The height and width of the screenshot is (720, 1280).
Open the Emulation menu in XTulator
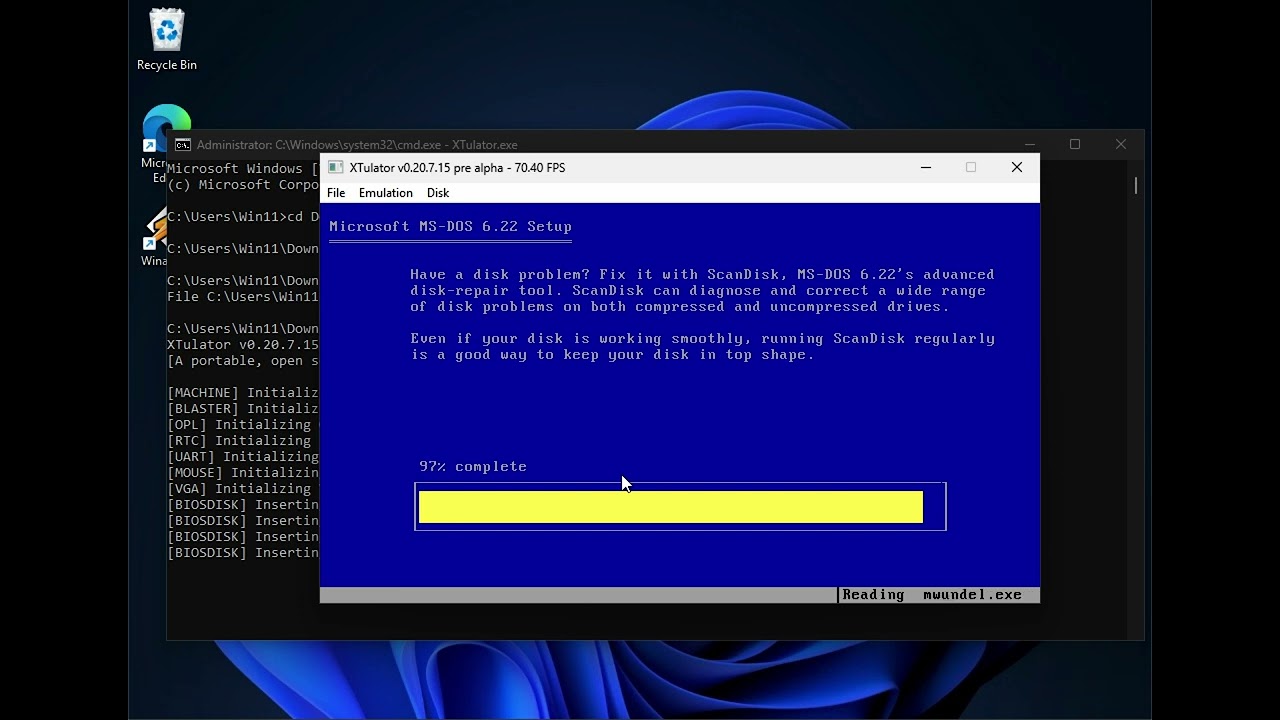pyautogui.click(x=386, y=193)
